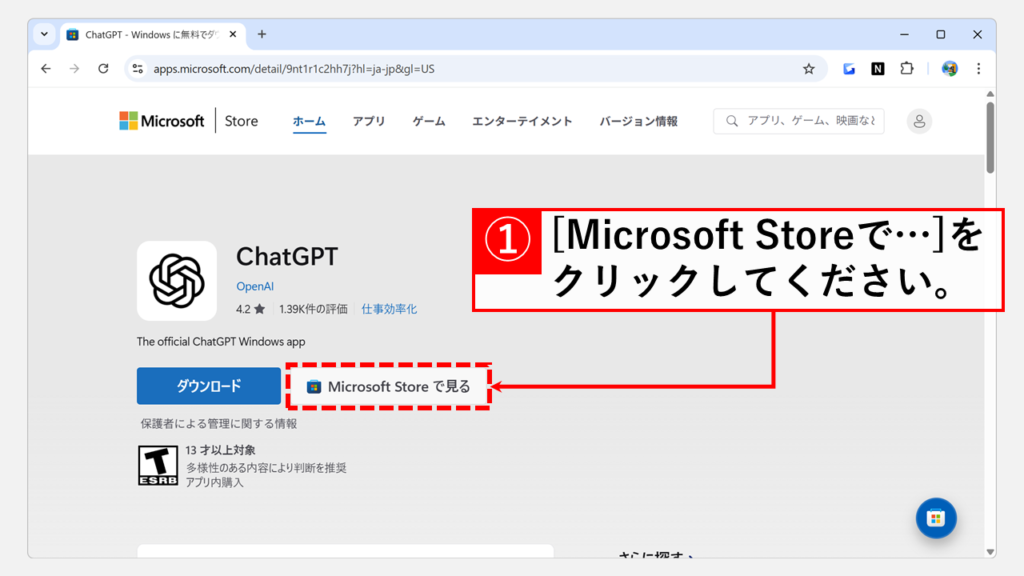Screen dimensions: 1024x576
Task: Click the 13 才以上対象 text
Action: coord(220,450)
